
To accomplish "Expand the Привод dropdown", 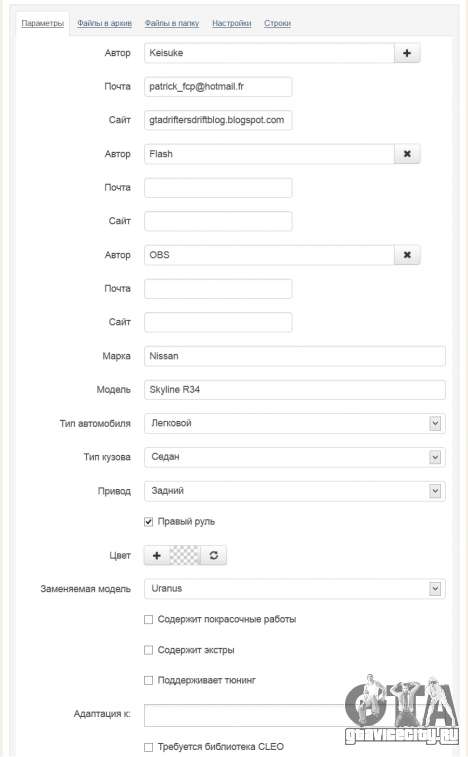I will tap(295, 491).
